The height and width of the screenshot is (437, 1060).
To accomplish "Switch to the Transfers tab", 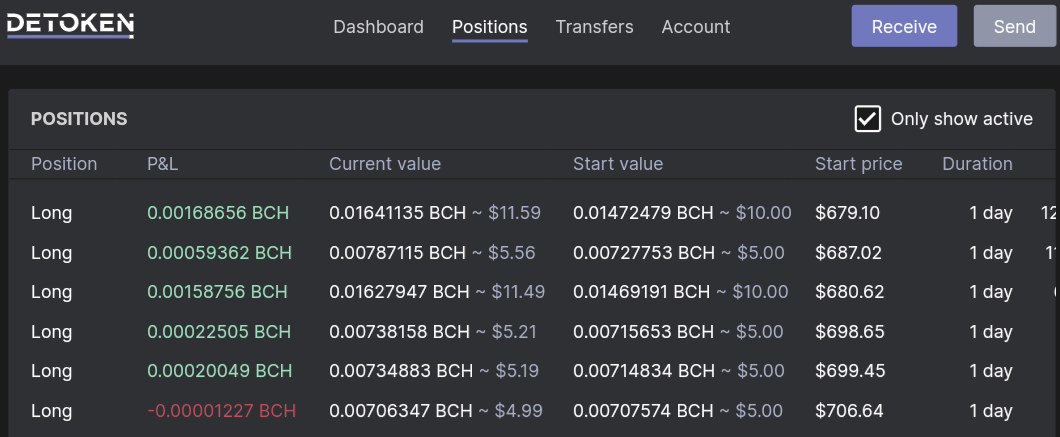I will pos(594,27).
